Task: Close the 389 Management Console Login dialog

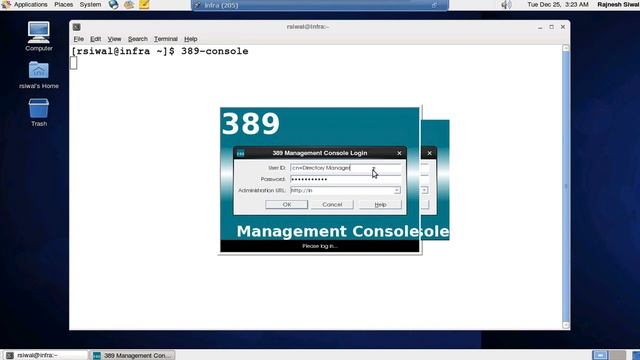Action: click(x=399, y=153)
